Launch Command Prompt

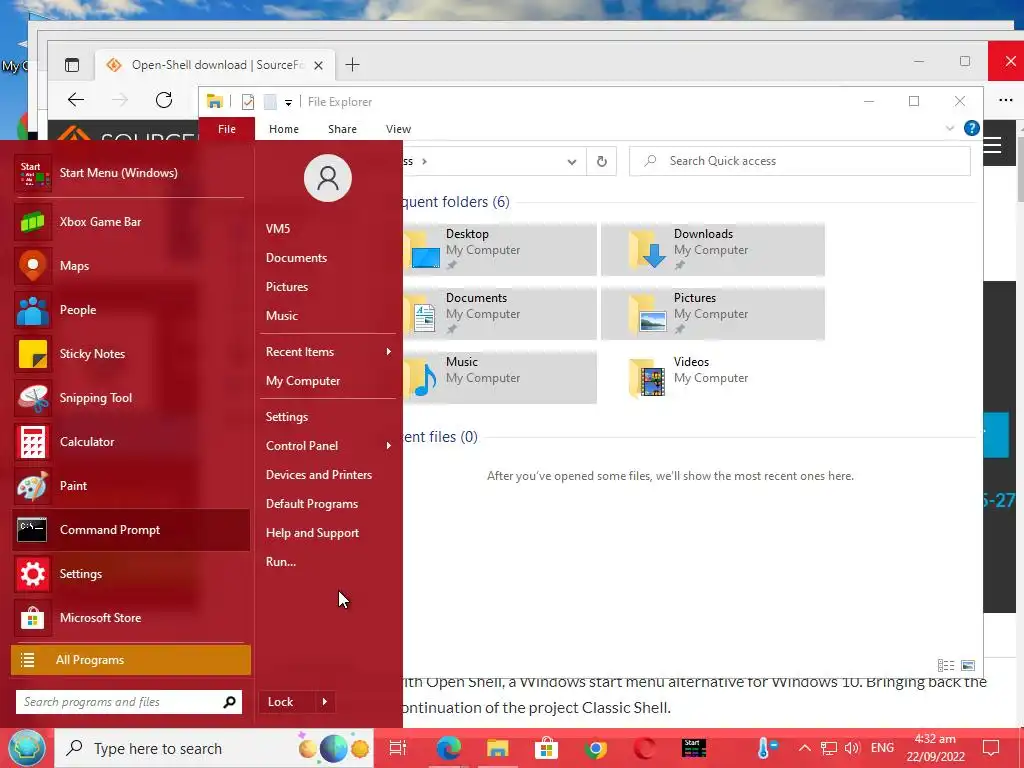tap(130, 530)
